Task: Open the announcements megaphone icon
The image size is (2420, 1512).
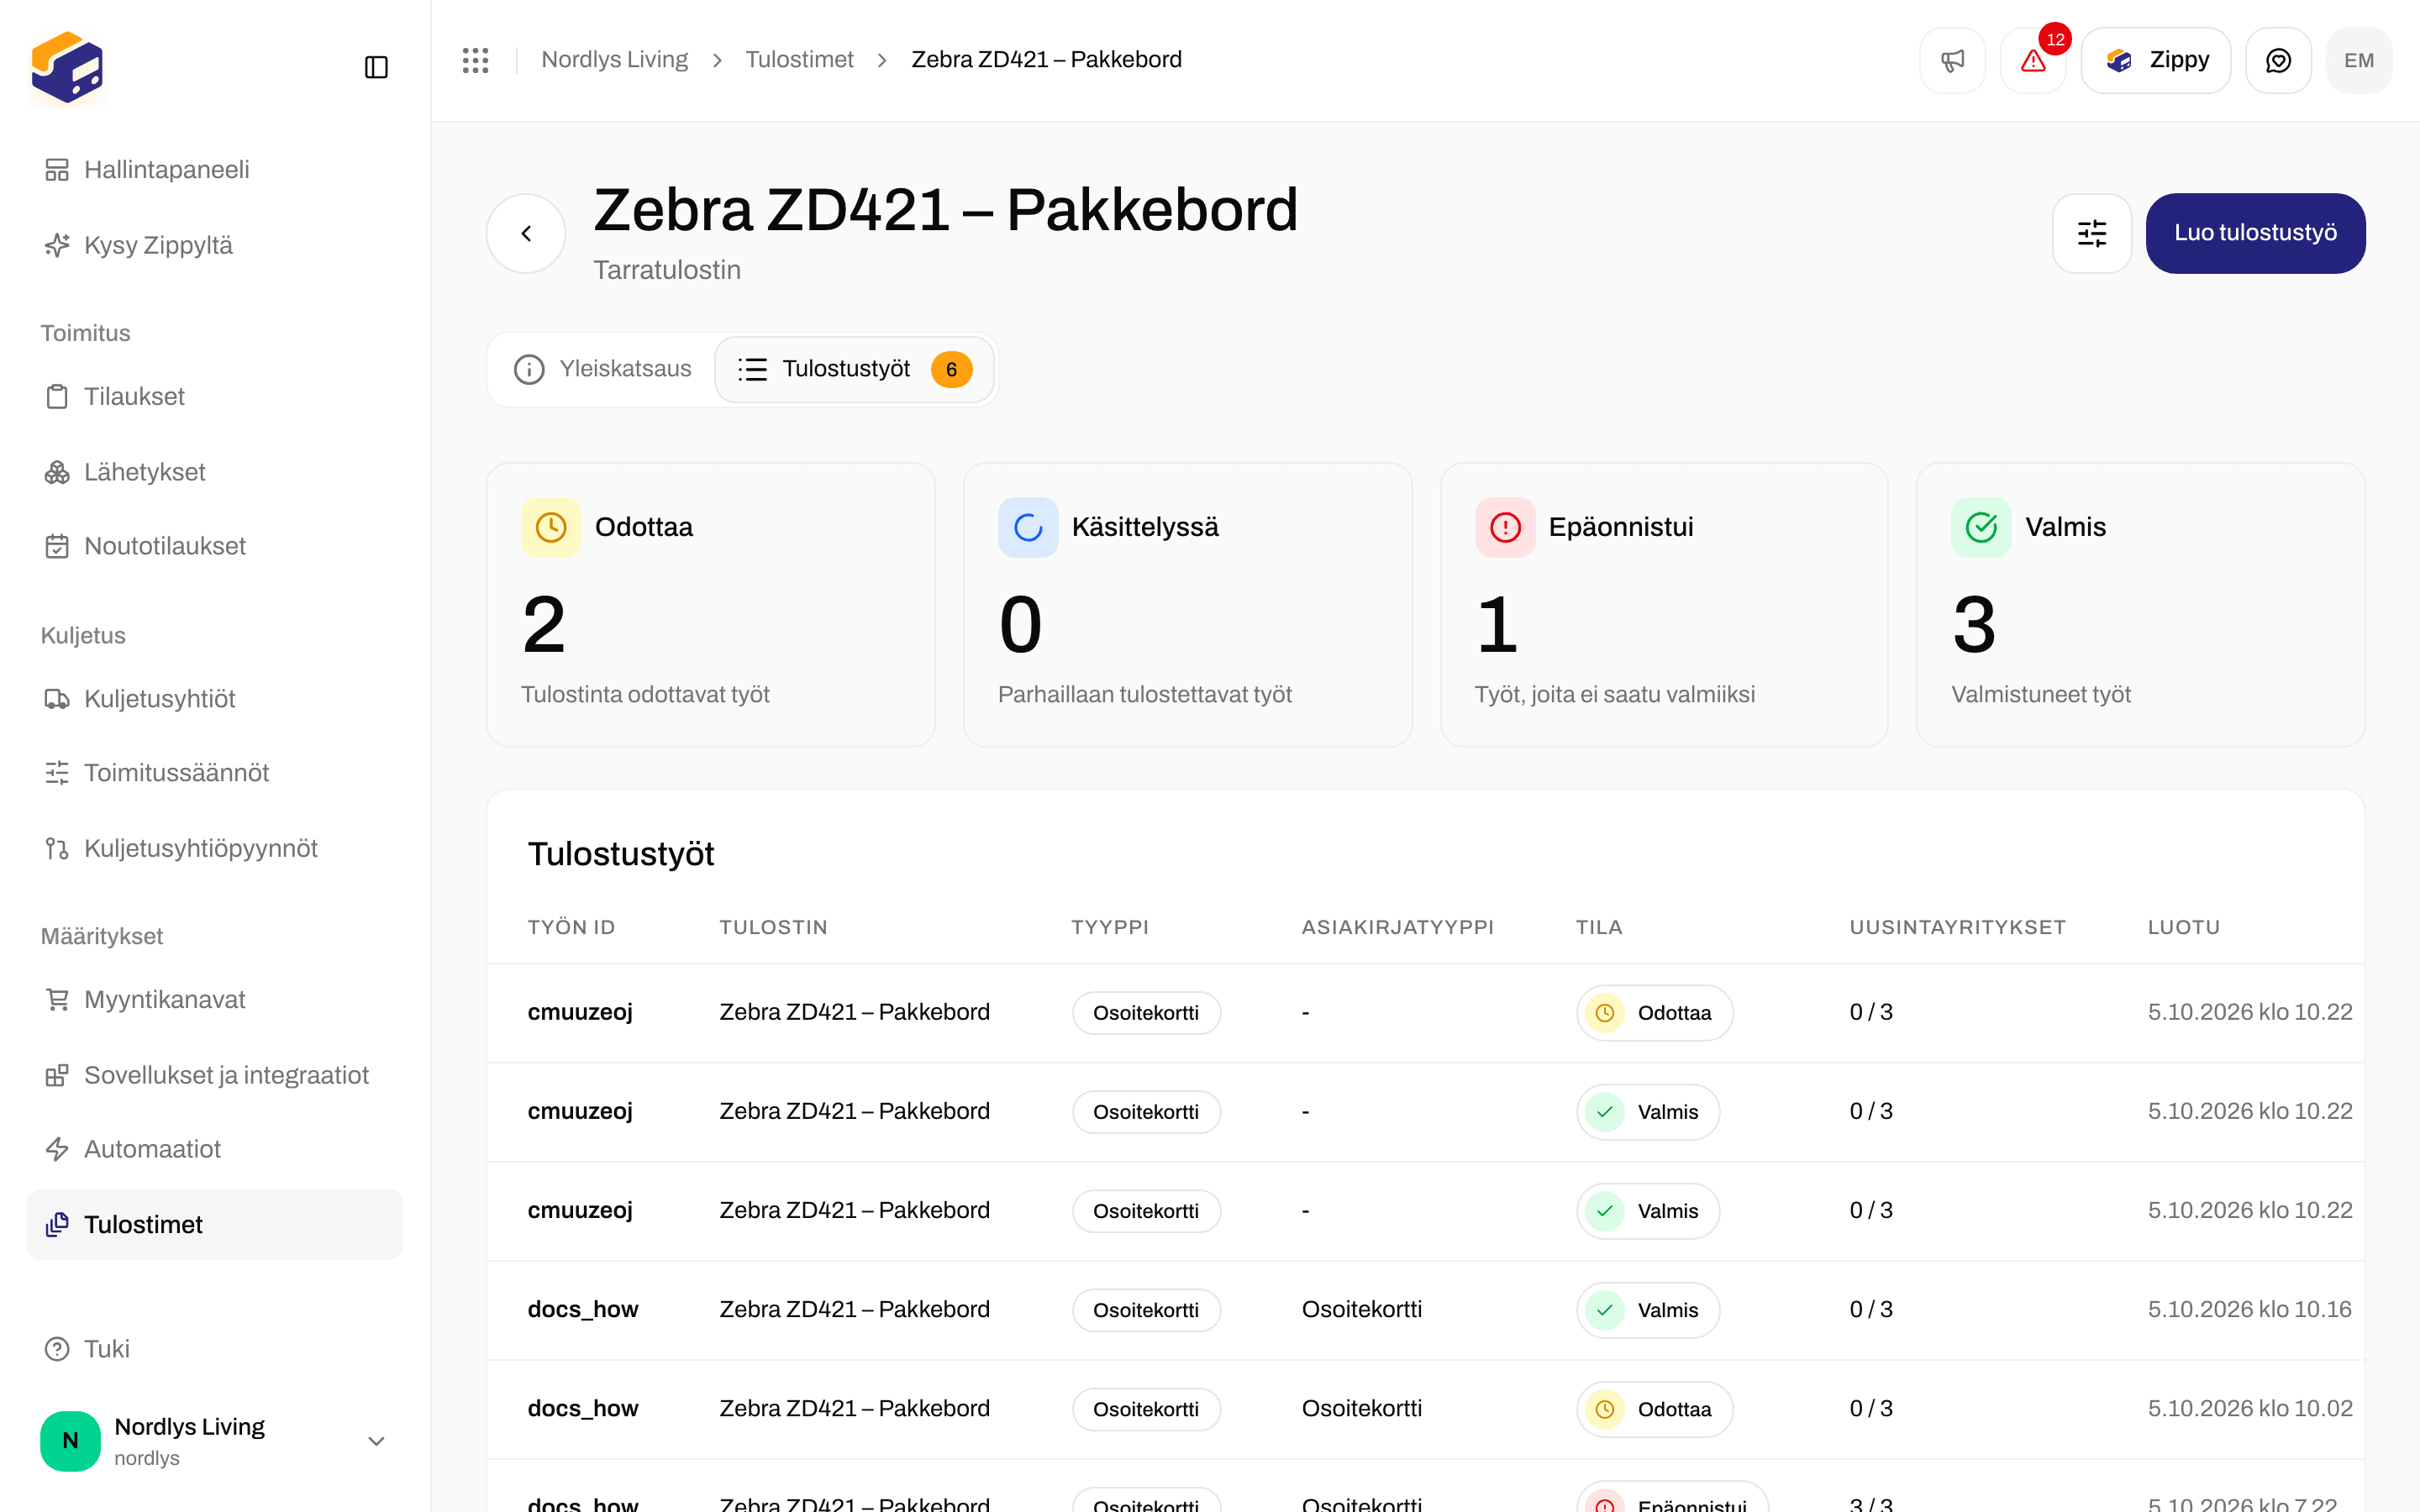Action: coord(1952,61)
